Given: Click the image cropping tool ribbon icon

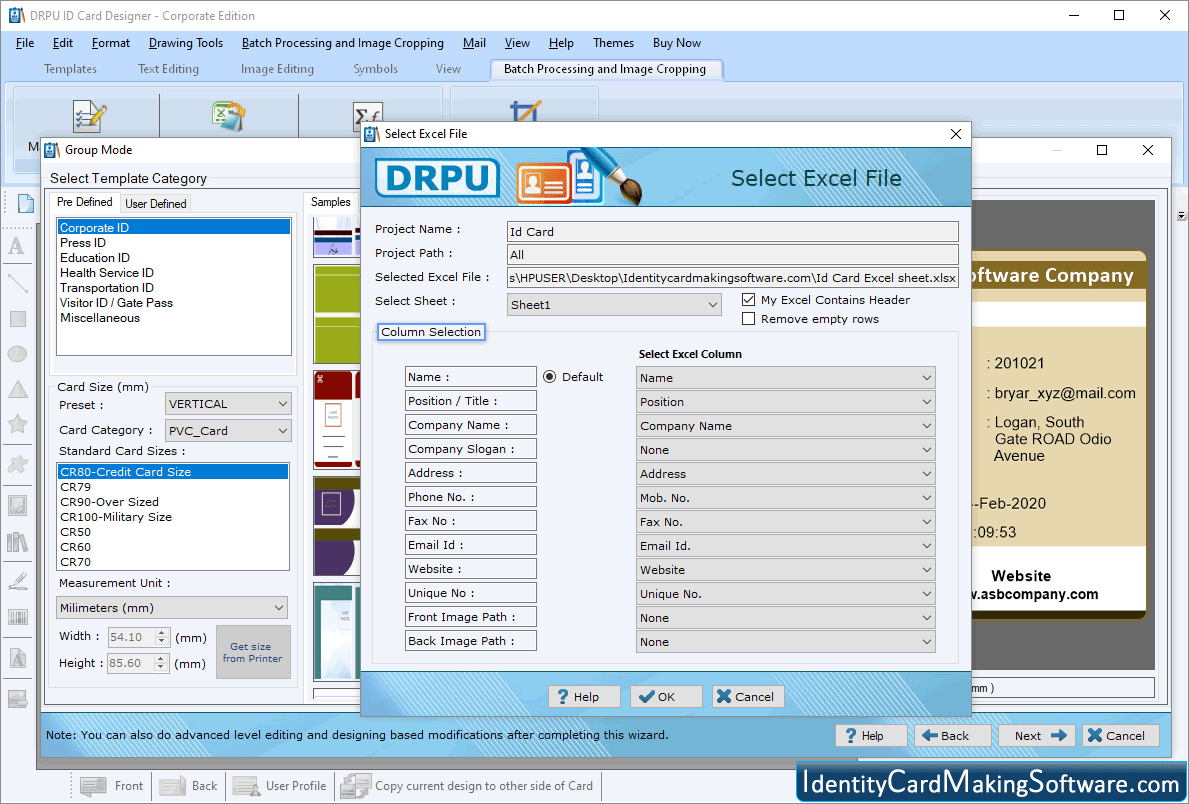Looking at the screenshot, I should (525, 111).
